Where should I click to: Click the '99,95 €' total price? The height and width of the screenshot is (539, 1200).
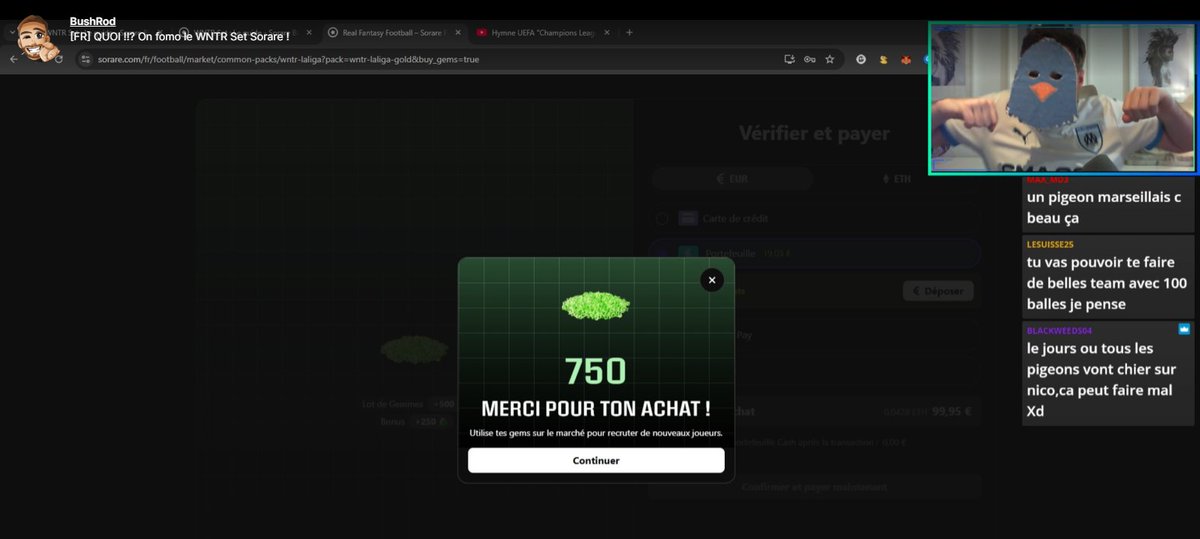[x=952, y=410]
